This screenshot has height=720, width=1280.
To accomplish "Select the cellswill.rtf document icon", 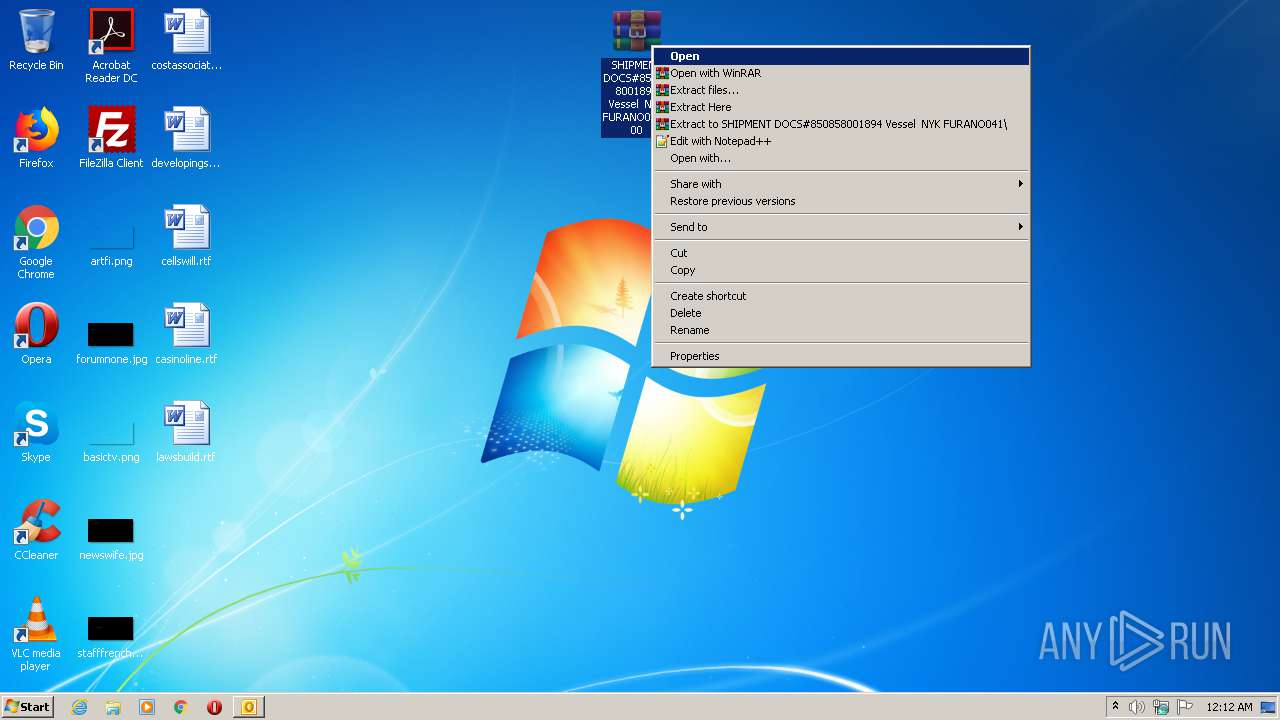I will (186, 236).
